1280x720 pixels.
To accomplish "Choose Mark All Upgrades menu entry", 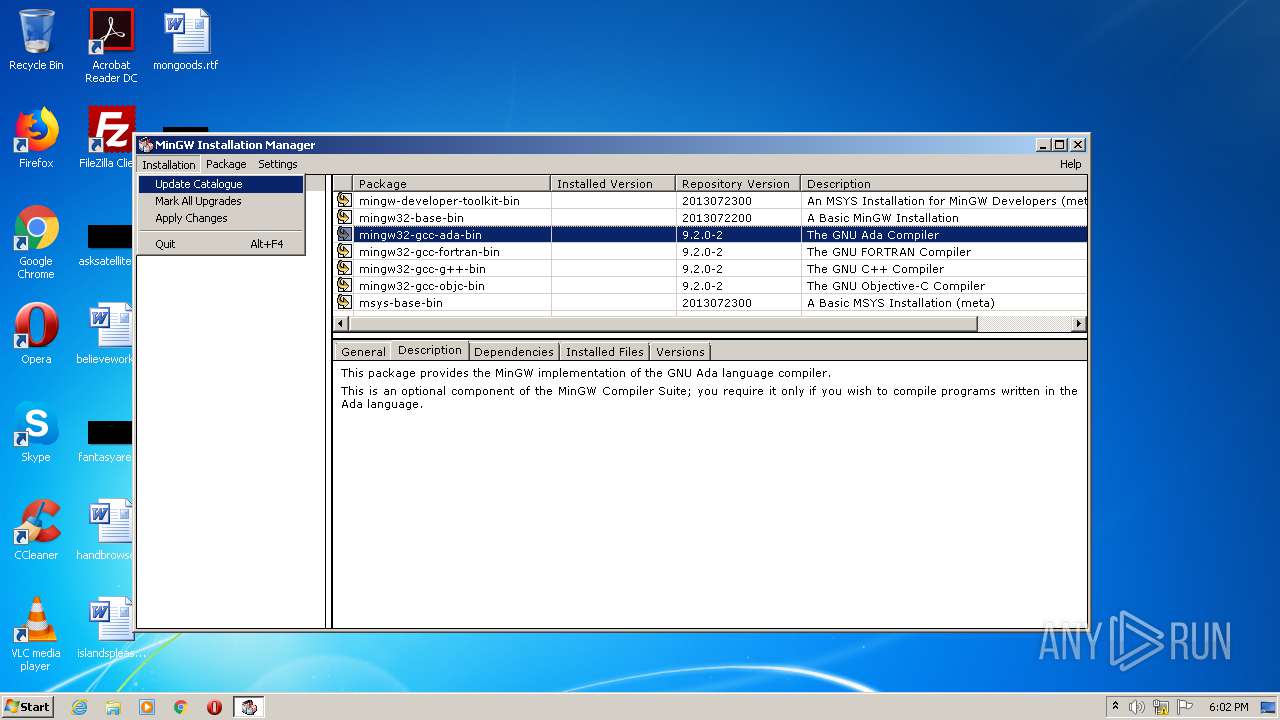I will (x=221, y=201).
